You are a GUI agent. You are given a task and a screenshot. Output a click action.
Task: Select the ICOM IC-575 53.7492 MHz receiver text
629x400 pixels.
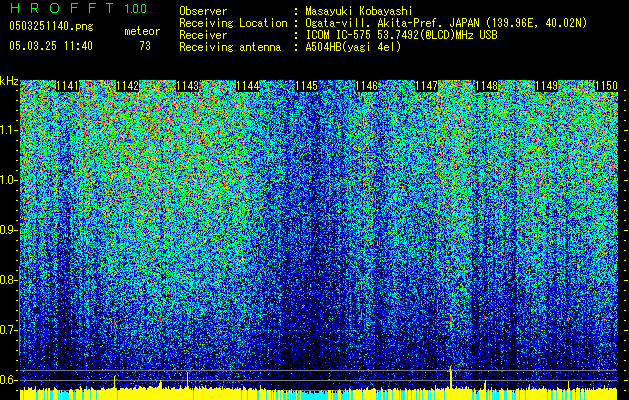pyautogui.click(x=401, y=35)
